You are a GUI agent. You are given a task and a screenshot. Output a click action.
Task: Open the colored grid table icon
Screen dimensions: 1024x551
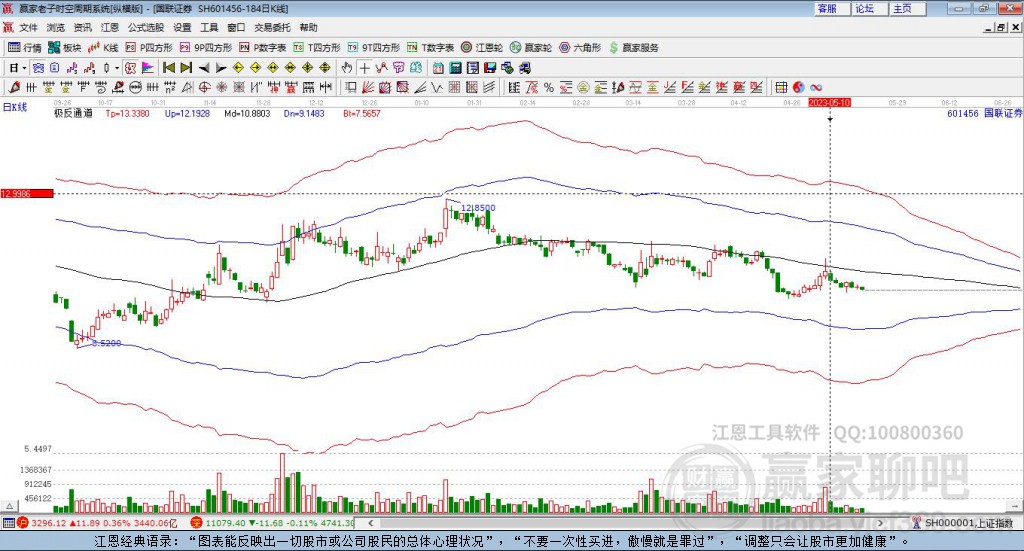781,87
